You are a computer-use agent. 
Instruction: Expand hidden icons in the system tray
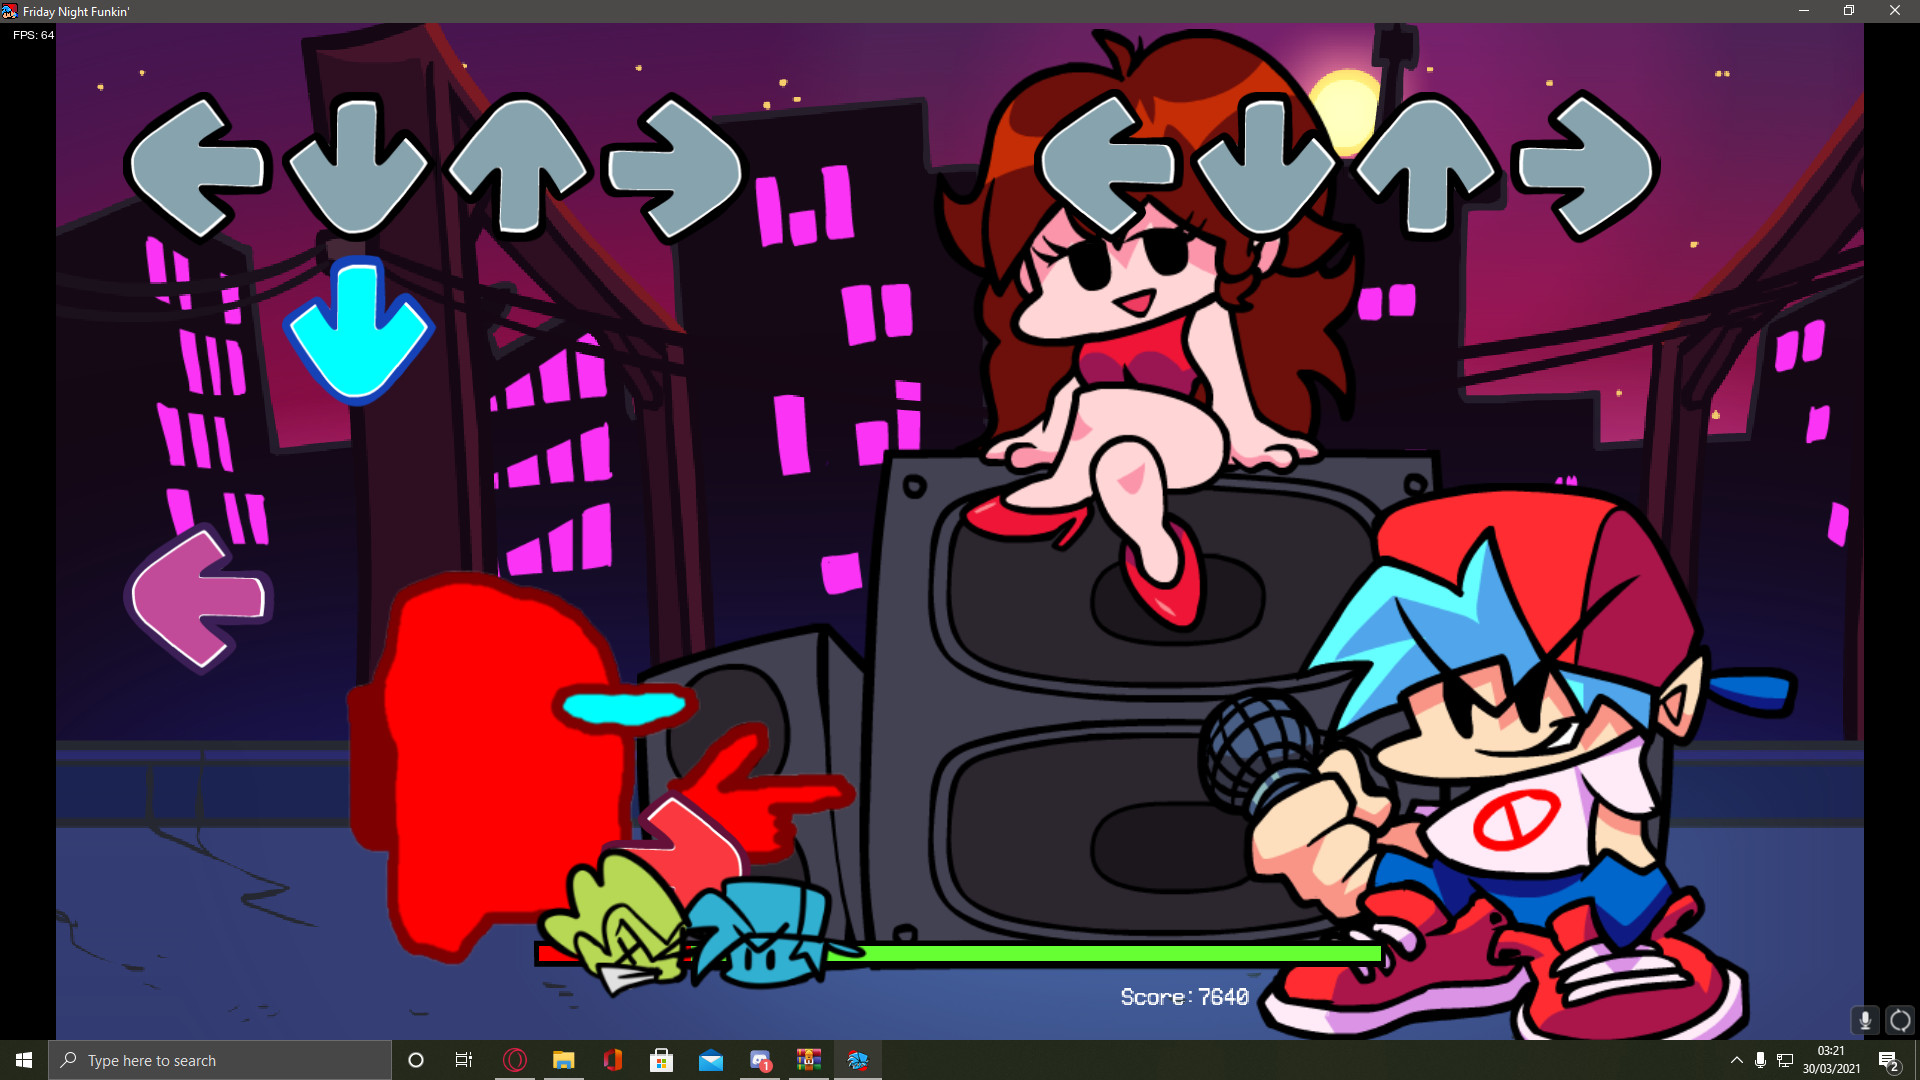point(1737,1060)
